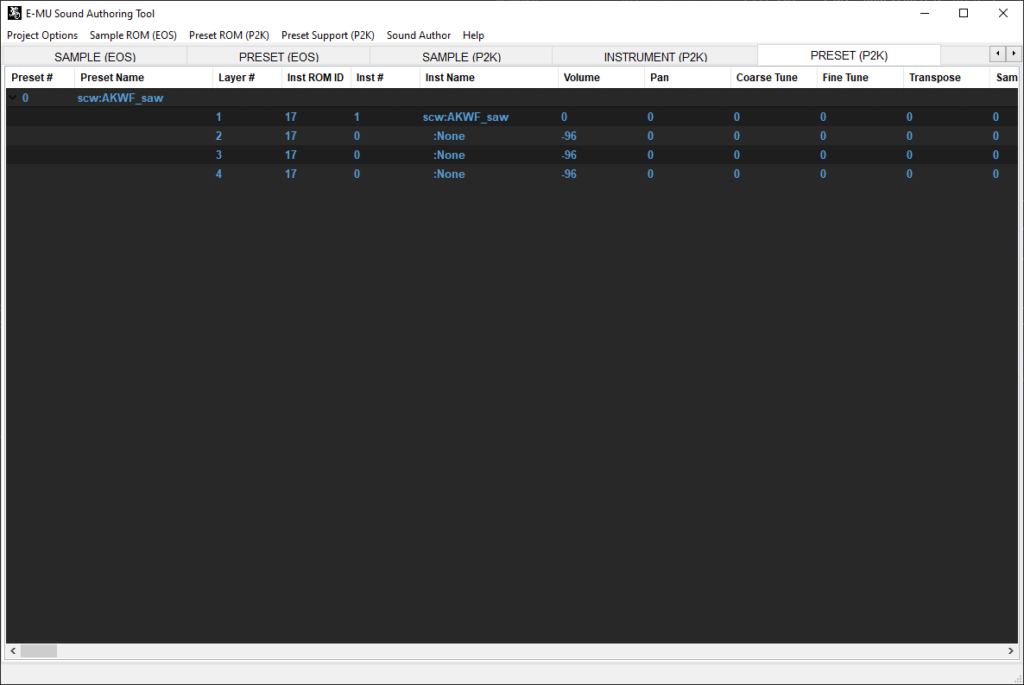Close the E-MU Sound Authoring Tool window
The width and height of the screenshot is (1024, 685).
[1003, 13]
